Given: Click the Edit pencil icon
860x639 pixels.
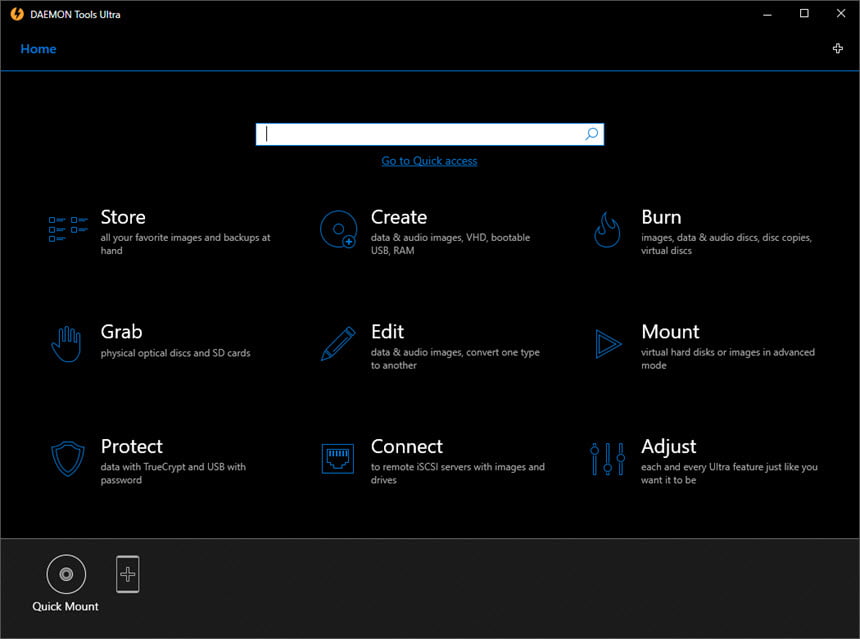Looking at the screenshot, I should pyautogui.click(x=338, y=344).
